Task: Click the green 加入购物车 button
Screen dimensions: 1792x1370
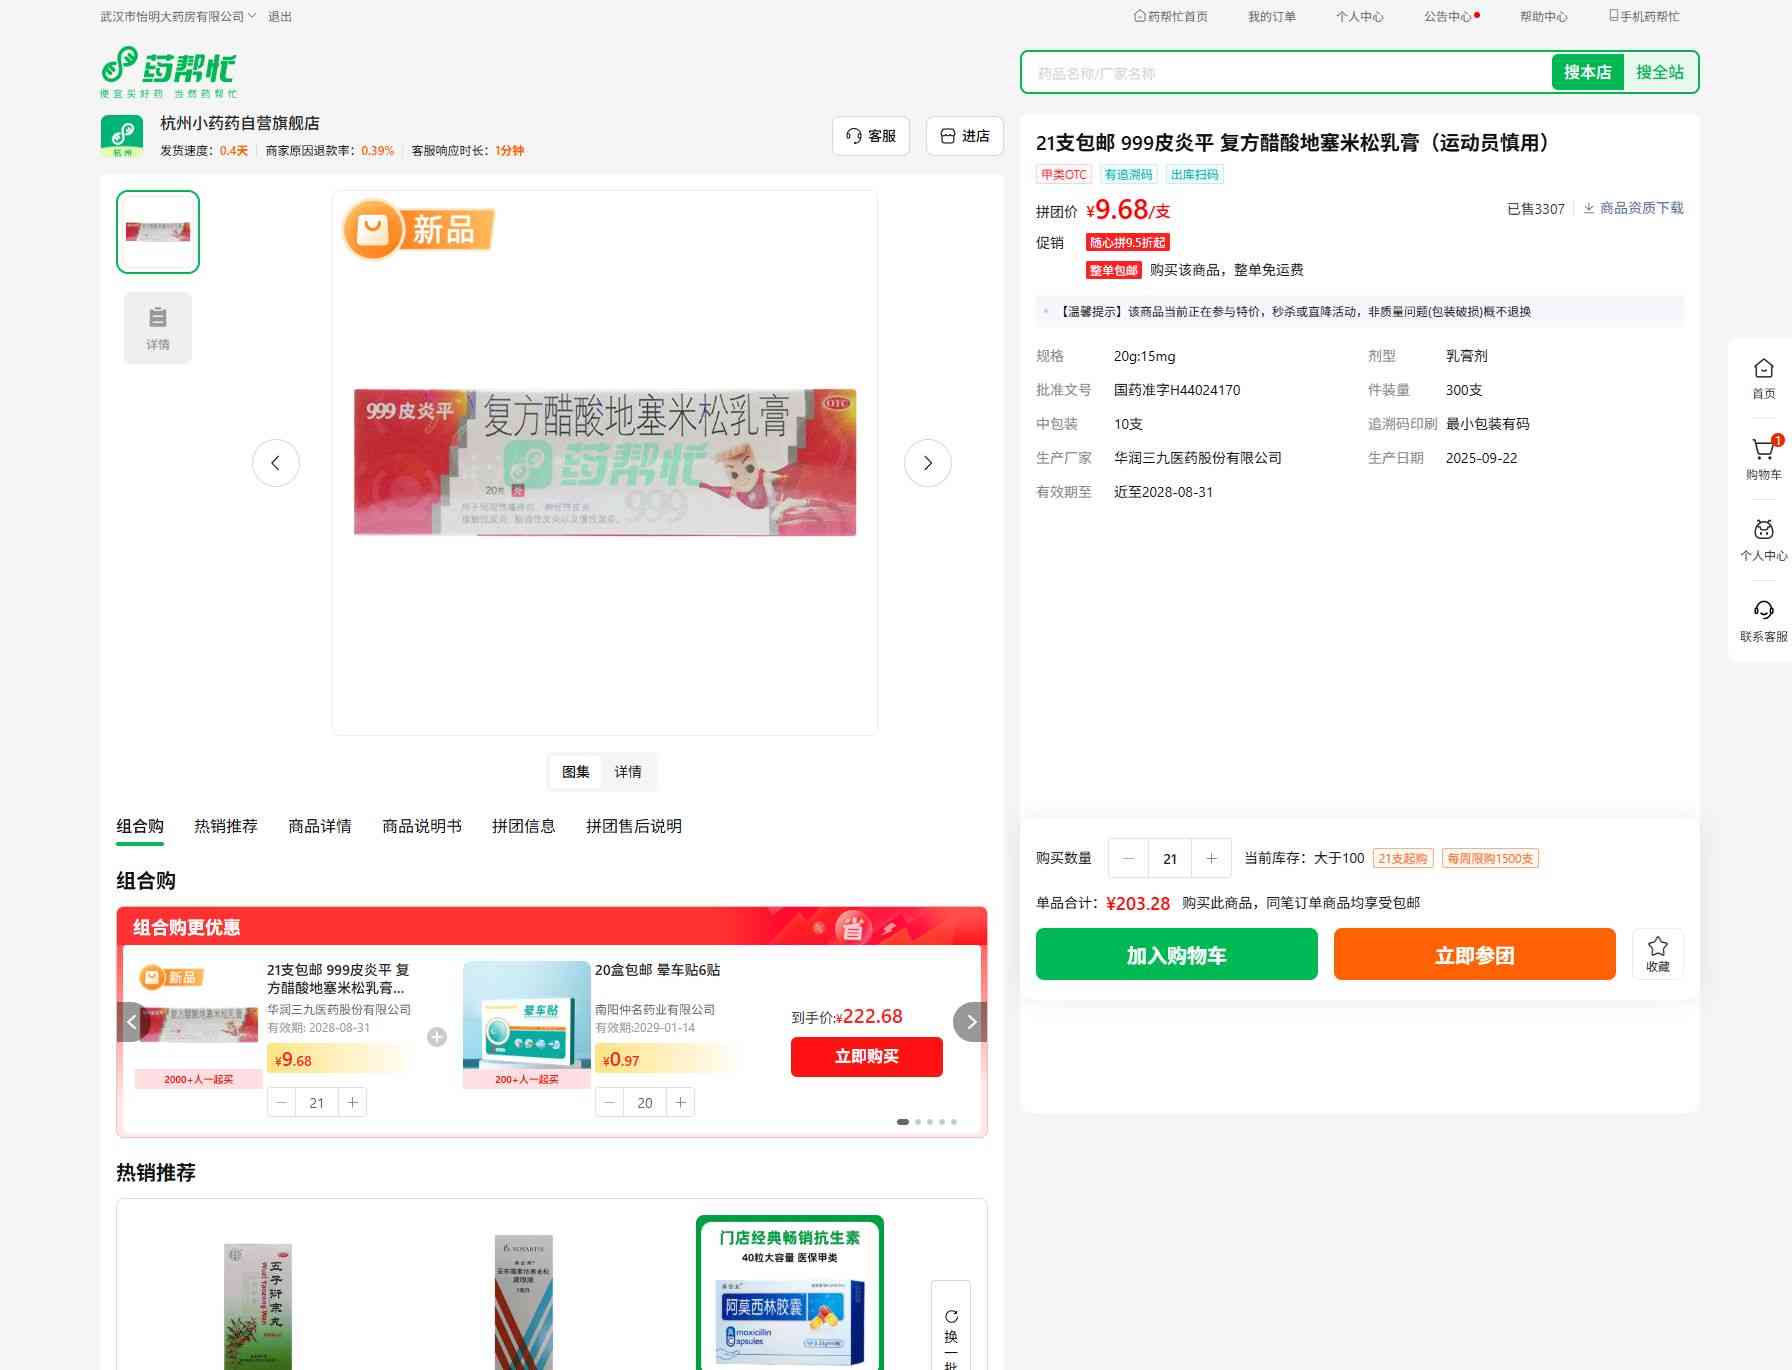Action: (1176, 955)
